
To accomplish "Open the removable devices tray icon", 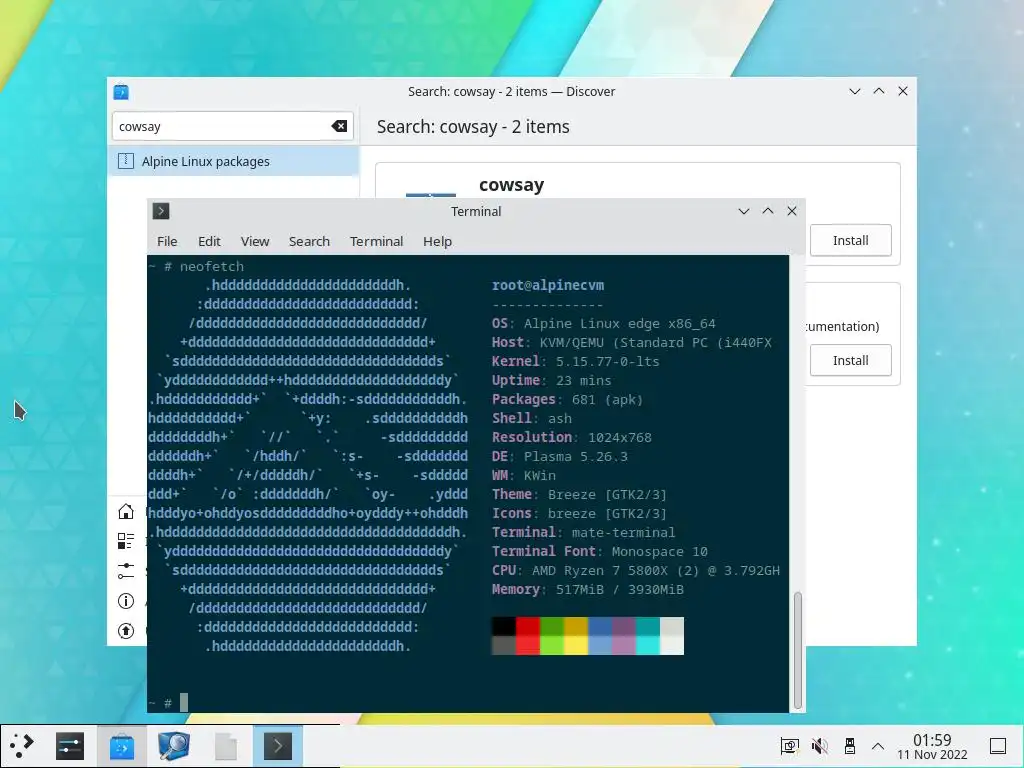I will (x=850, y=746).
